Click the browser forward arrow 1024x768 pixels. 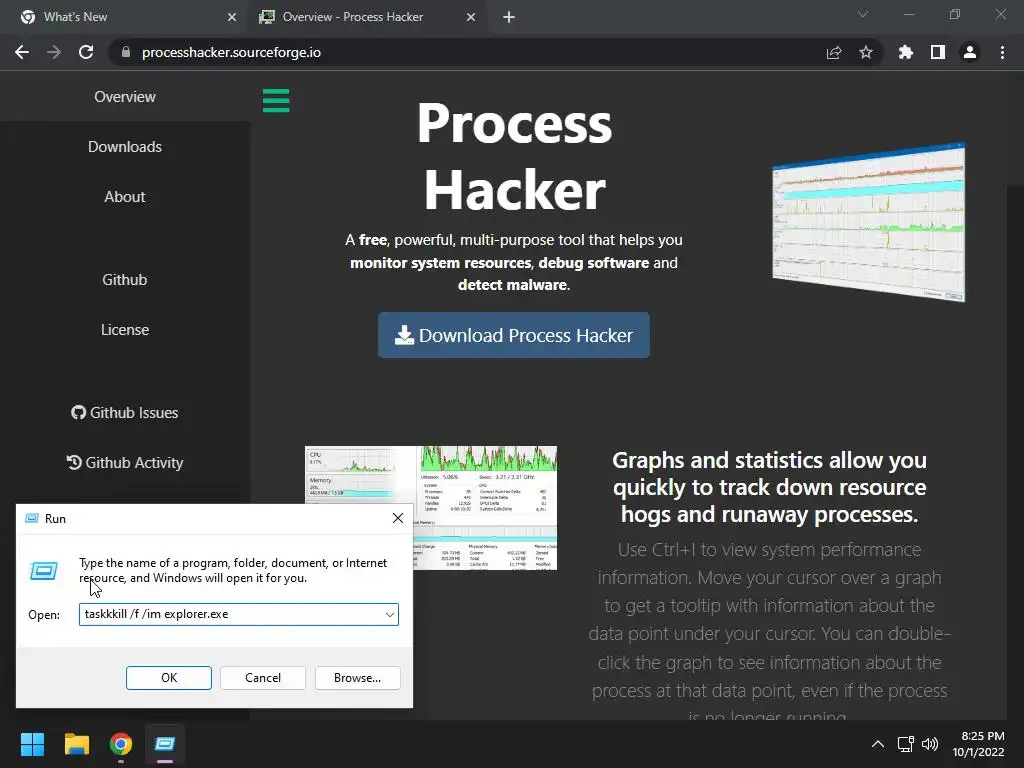[54, 52]
